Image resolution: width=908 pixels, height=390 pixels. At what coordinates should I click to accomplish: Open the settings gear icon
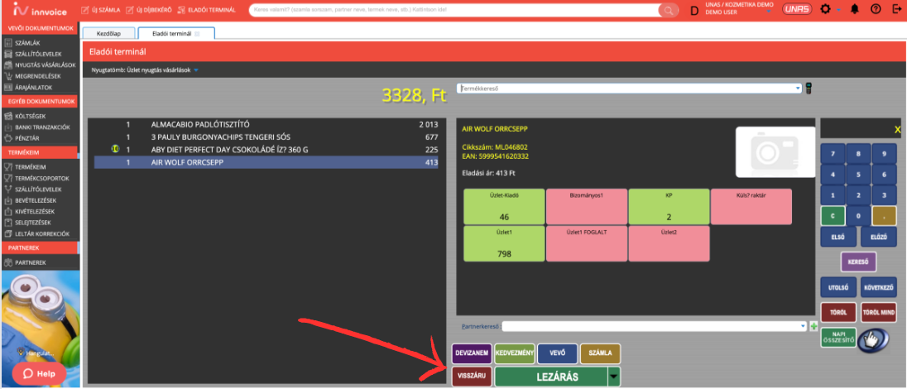point(826,9)
